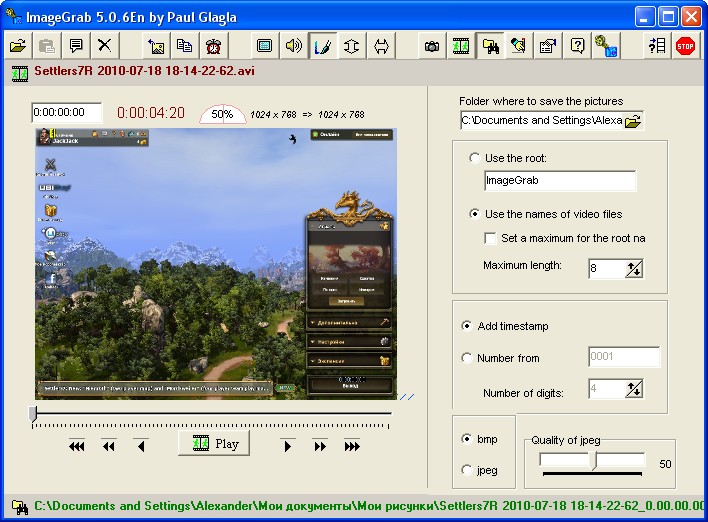Select the 'Number from' radio option
The width and height of the screenshot is (708, 522).
(x=467, y=358)
